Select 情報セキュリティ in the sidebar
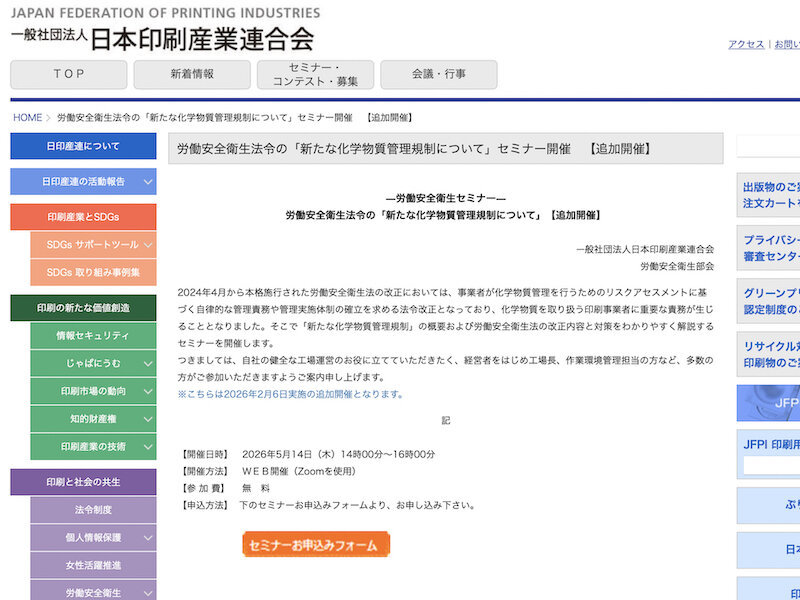 point(92,336)
